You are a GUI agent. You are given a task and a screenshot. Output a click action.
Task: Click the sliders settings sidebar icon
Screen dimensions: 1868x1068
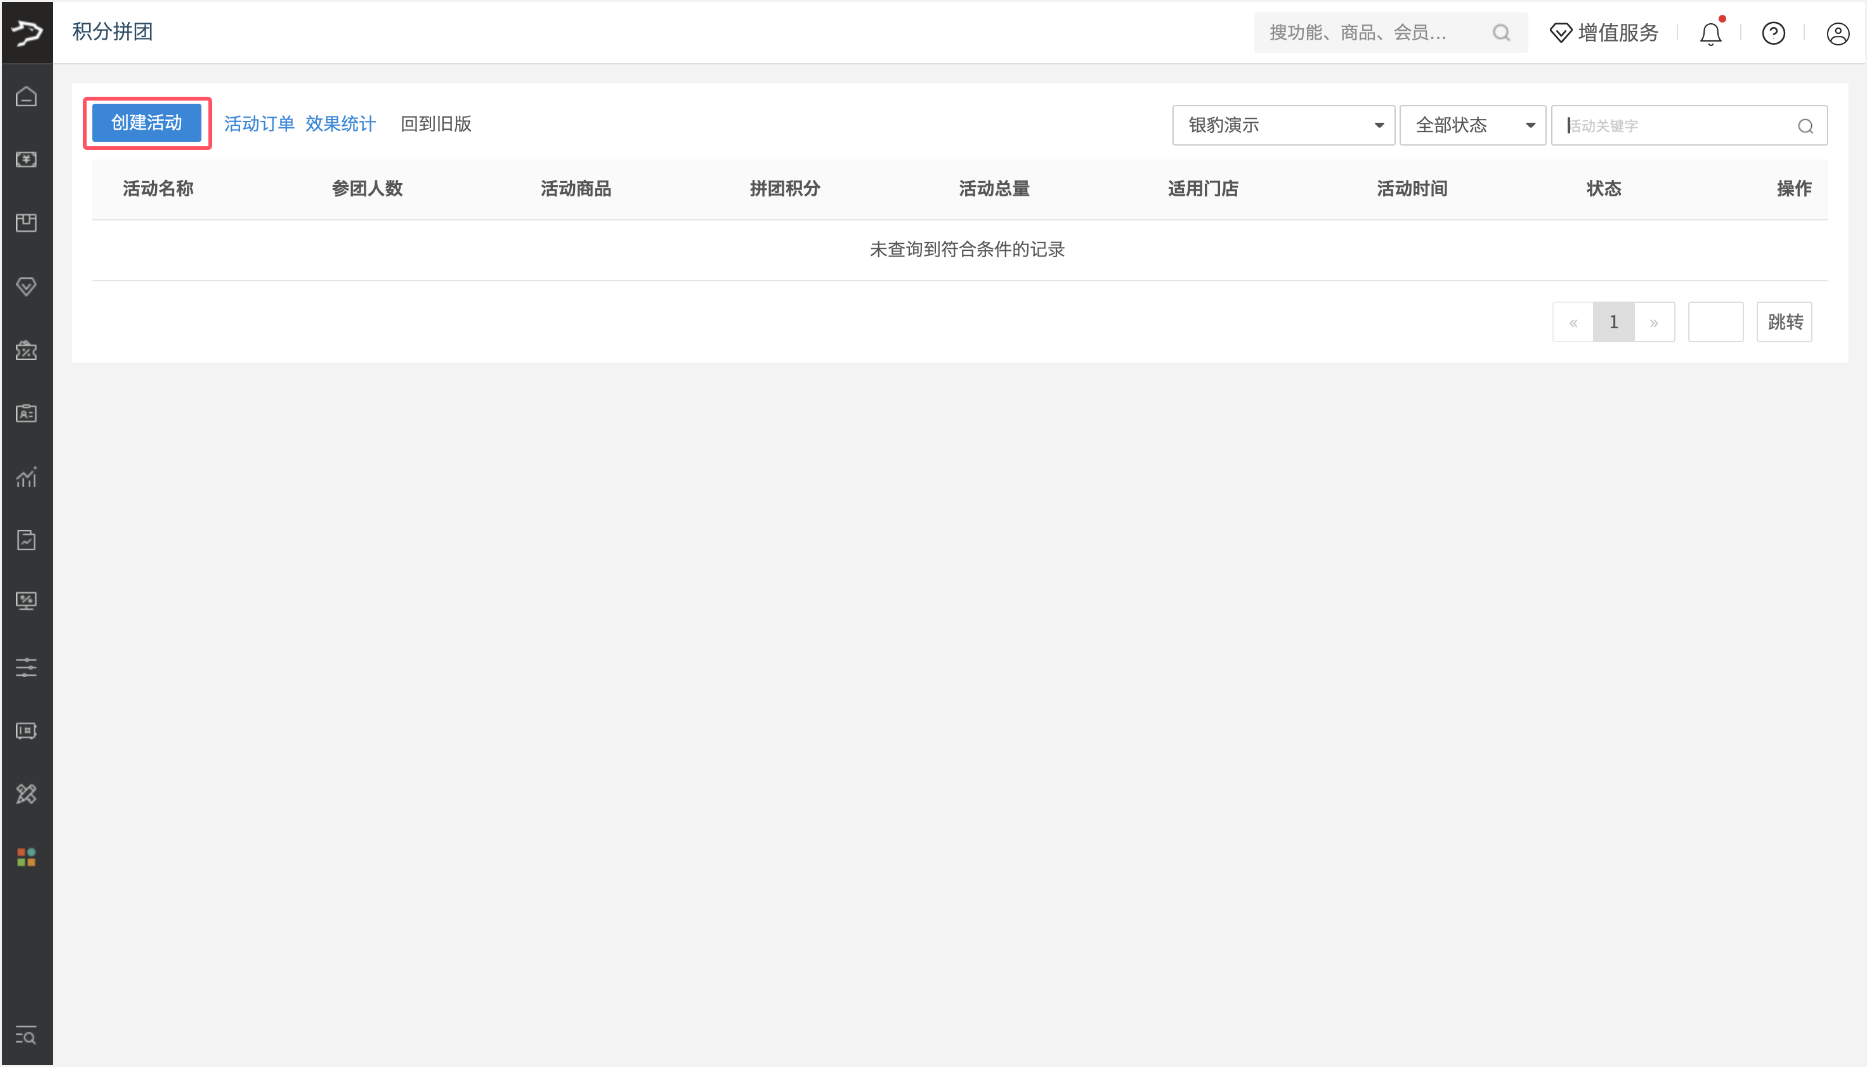[x=27, y=667]
